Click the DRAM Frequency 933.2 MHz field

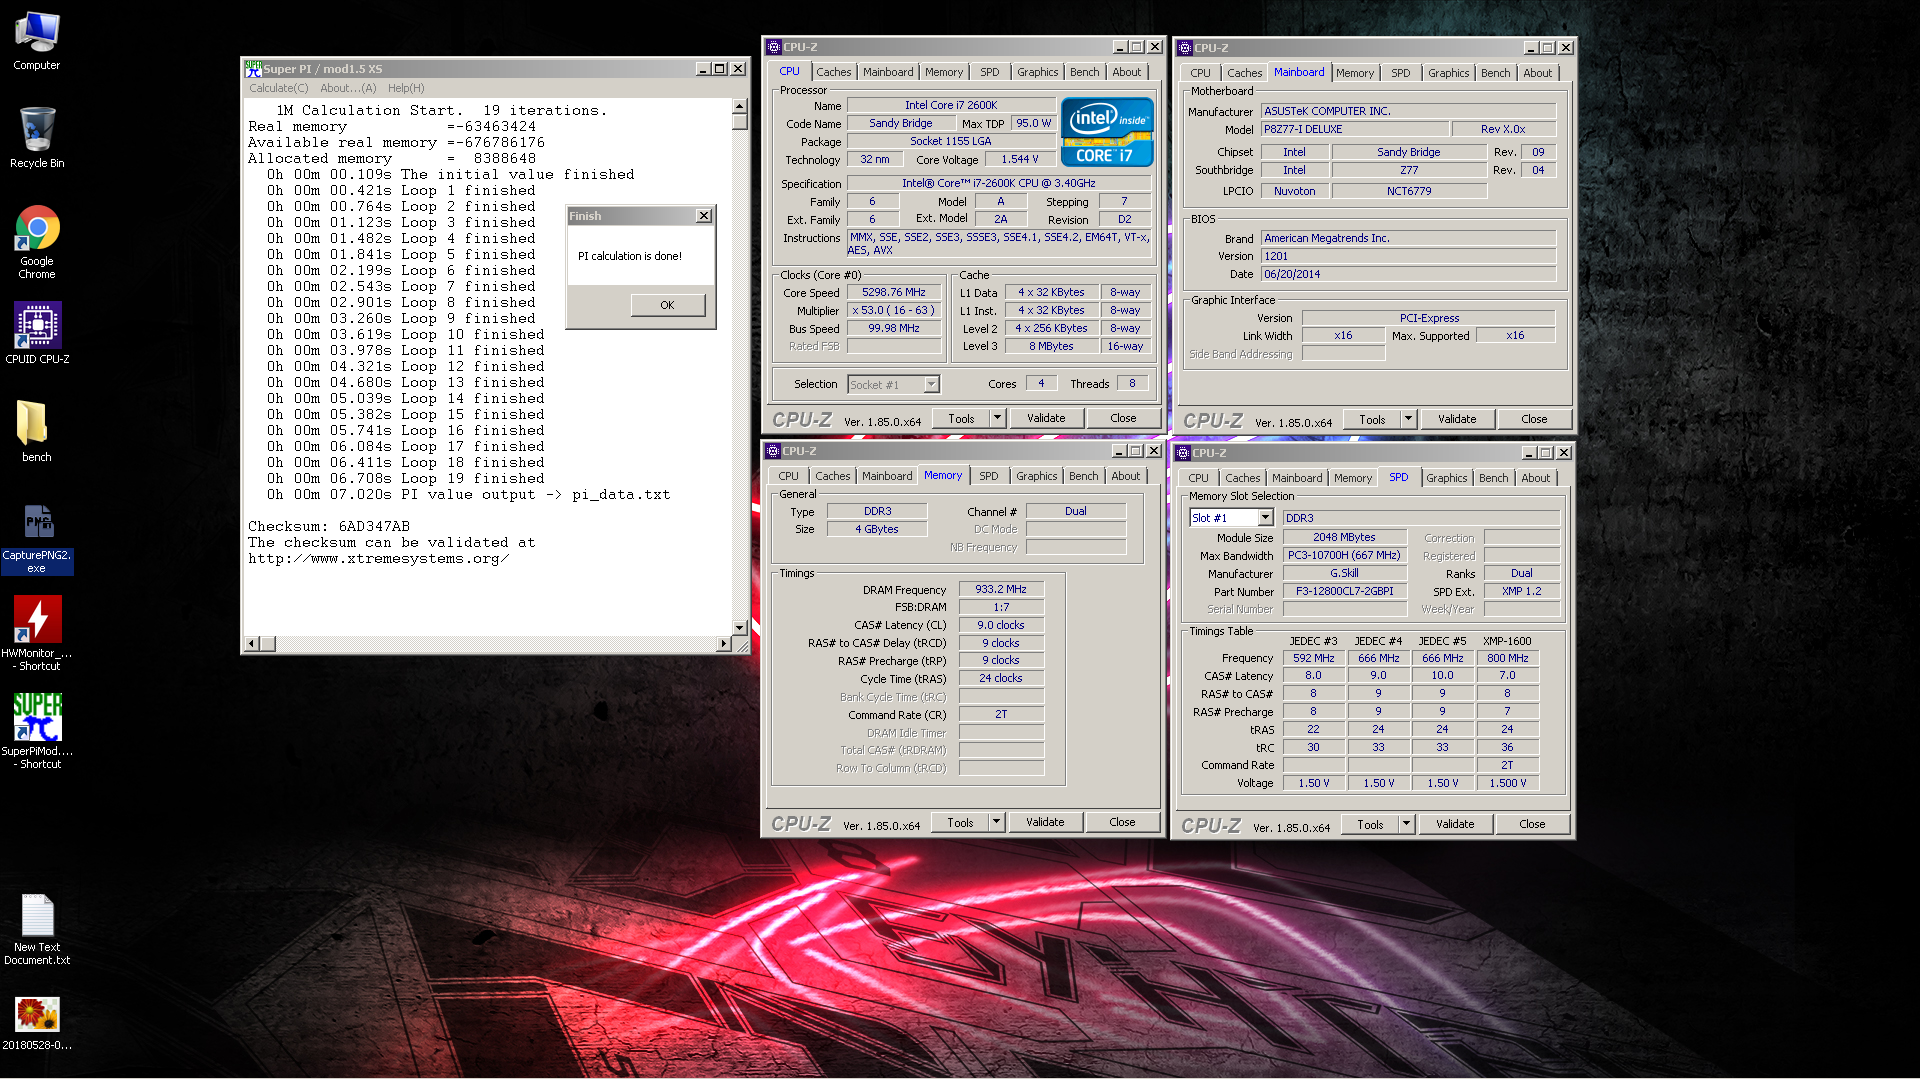click(x=1001, y=589)
